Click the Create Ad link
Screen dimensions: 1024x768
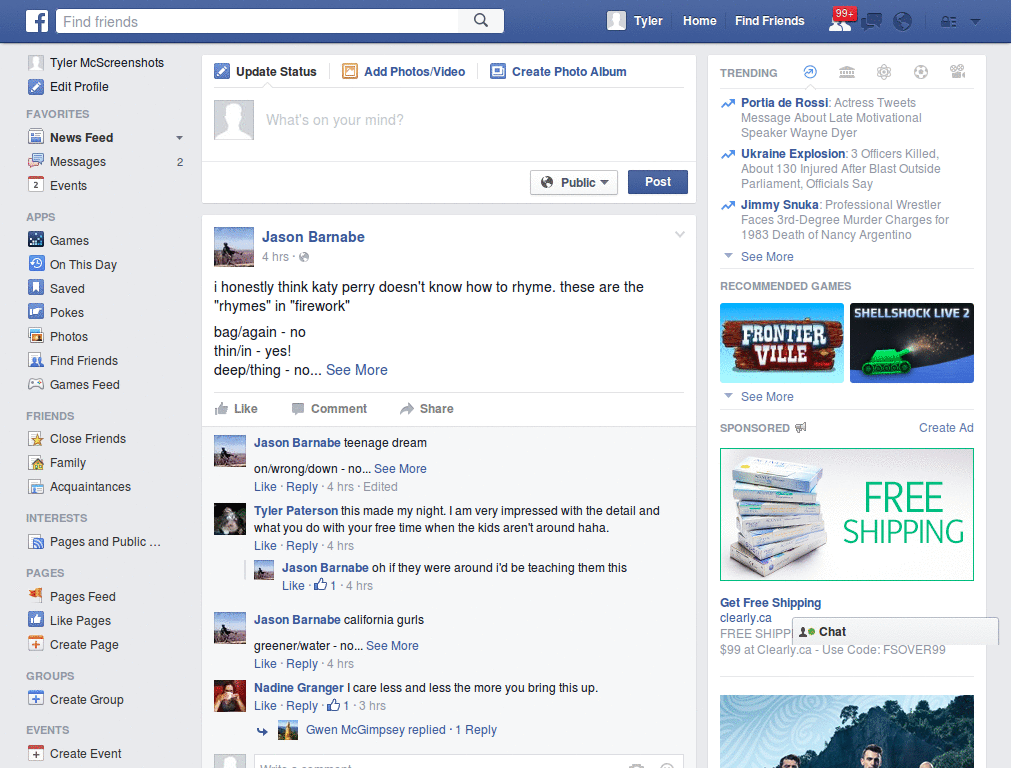946,427
